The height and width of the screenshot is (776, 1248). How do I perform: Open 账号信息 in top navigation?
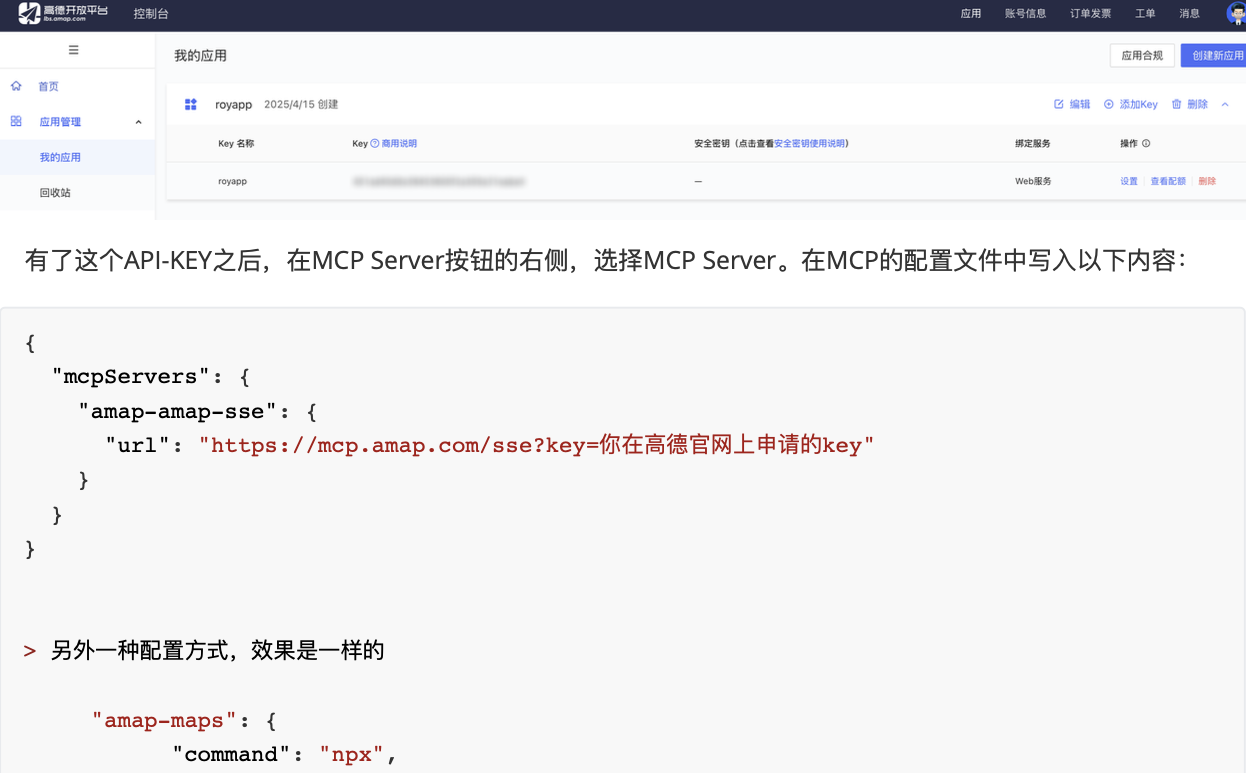[1025, 14]
